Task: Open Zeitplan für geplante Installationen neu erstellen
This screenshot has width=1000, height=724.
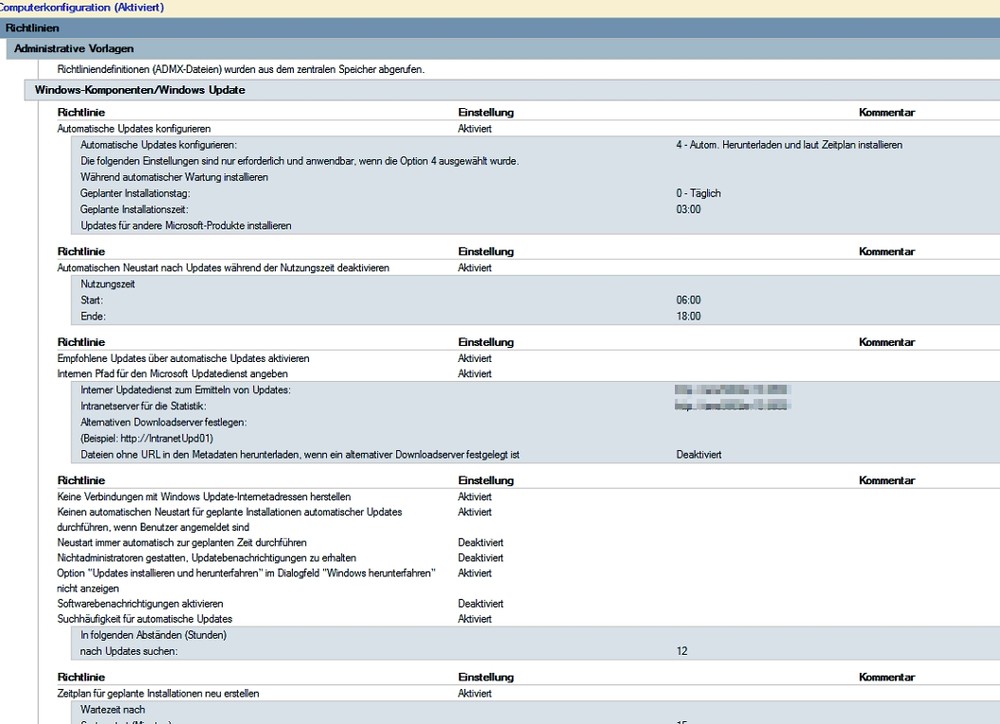Action: pos(165,694)
